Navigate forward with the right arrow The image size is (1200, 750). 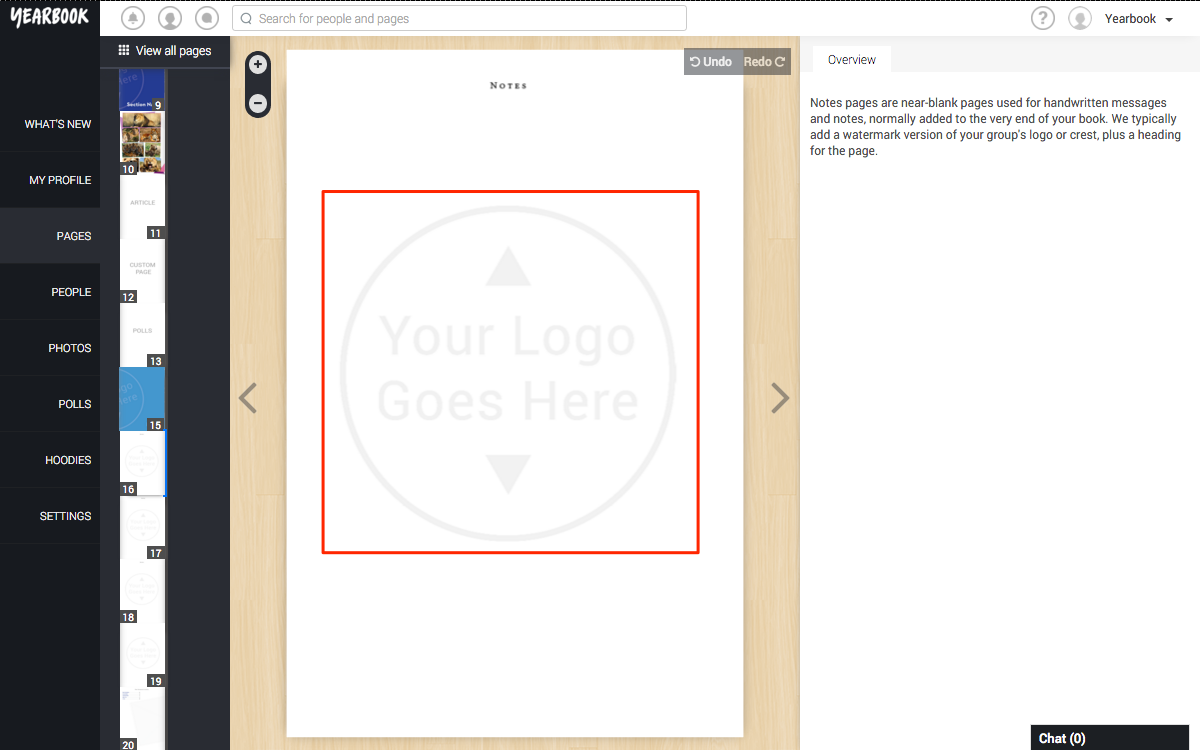(x=780, y=397)
